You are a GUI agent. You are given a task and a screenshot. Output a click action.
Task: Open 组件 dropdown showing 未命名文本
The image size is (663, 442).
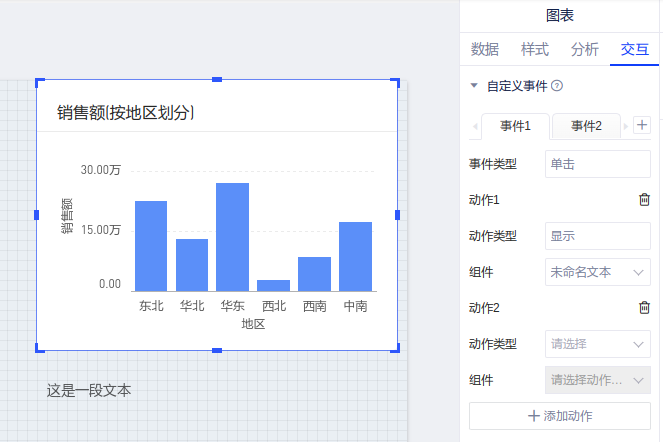click(597, 272)
